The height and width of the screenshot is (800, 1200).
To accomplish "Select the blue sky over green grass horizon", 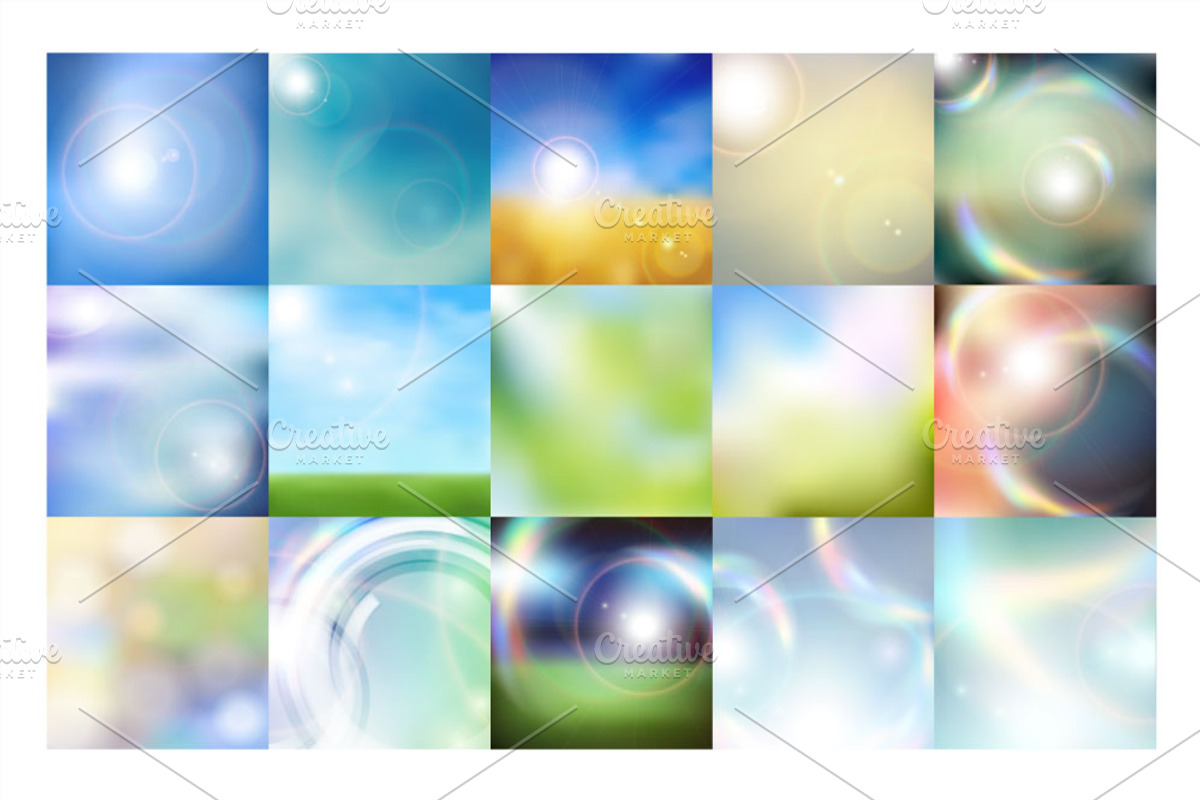I will [x=379, y=401].
